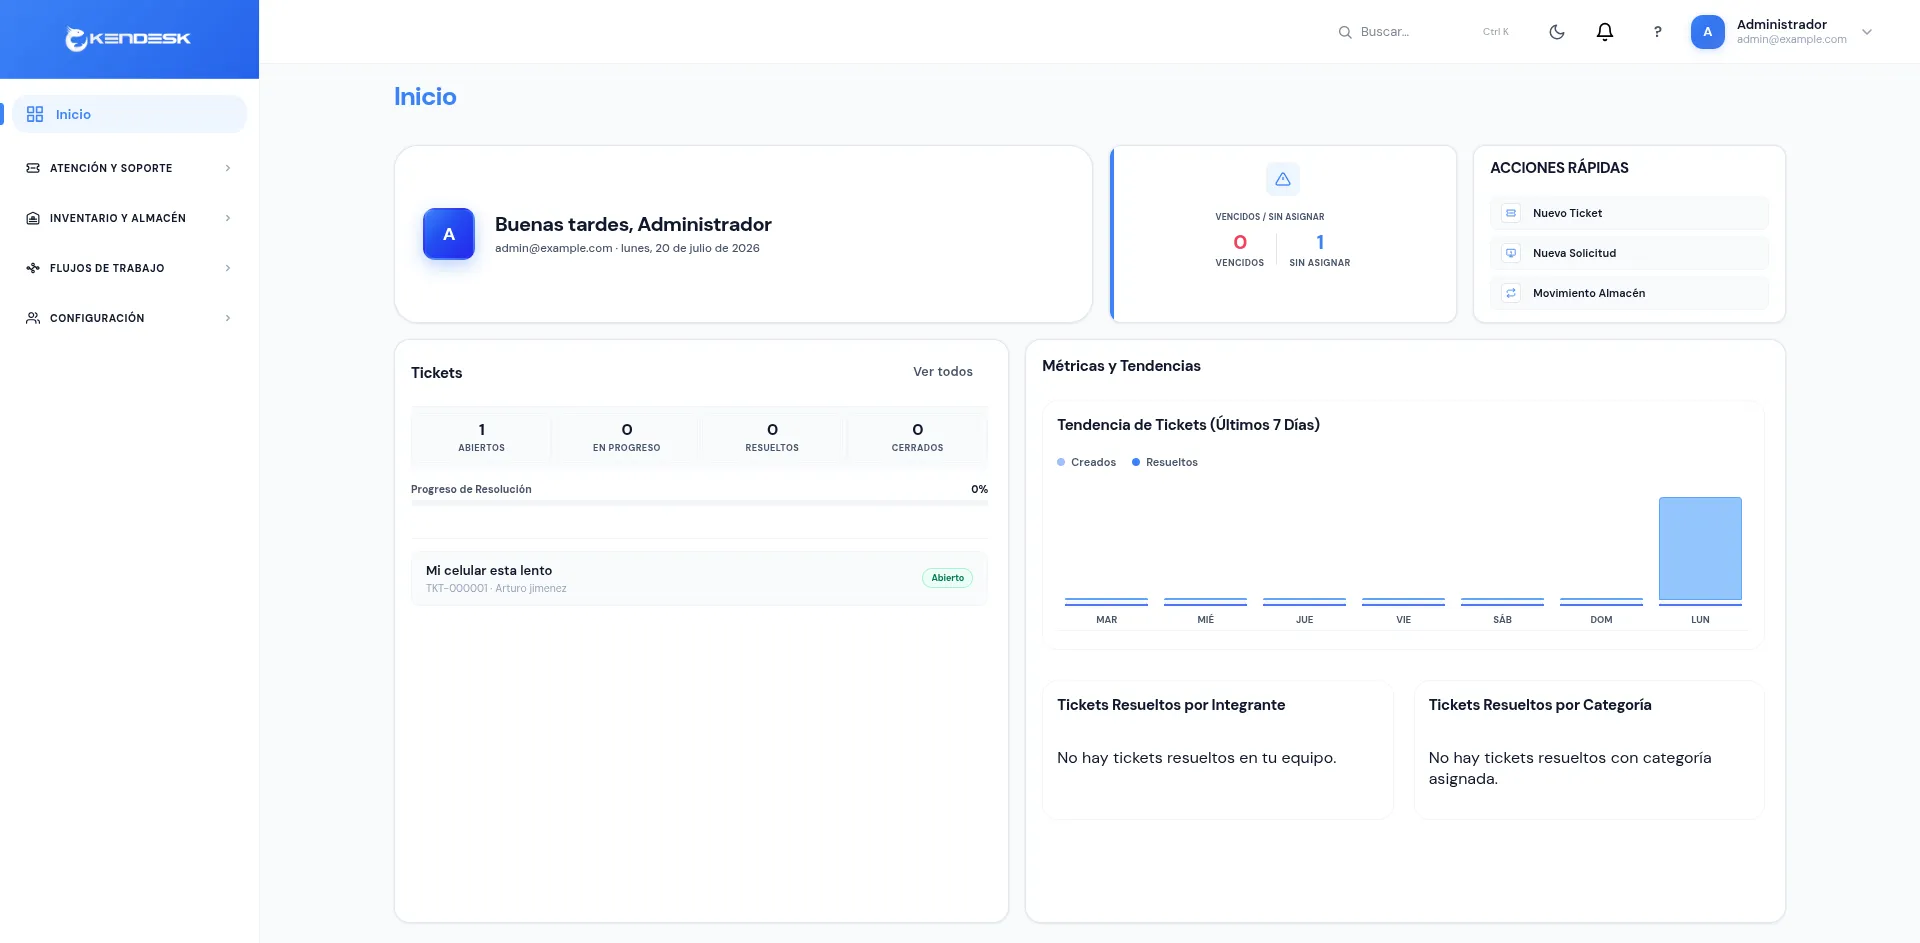
Task: Open Flujos de Trabajo menu item
Action: [x=129, y=268]
